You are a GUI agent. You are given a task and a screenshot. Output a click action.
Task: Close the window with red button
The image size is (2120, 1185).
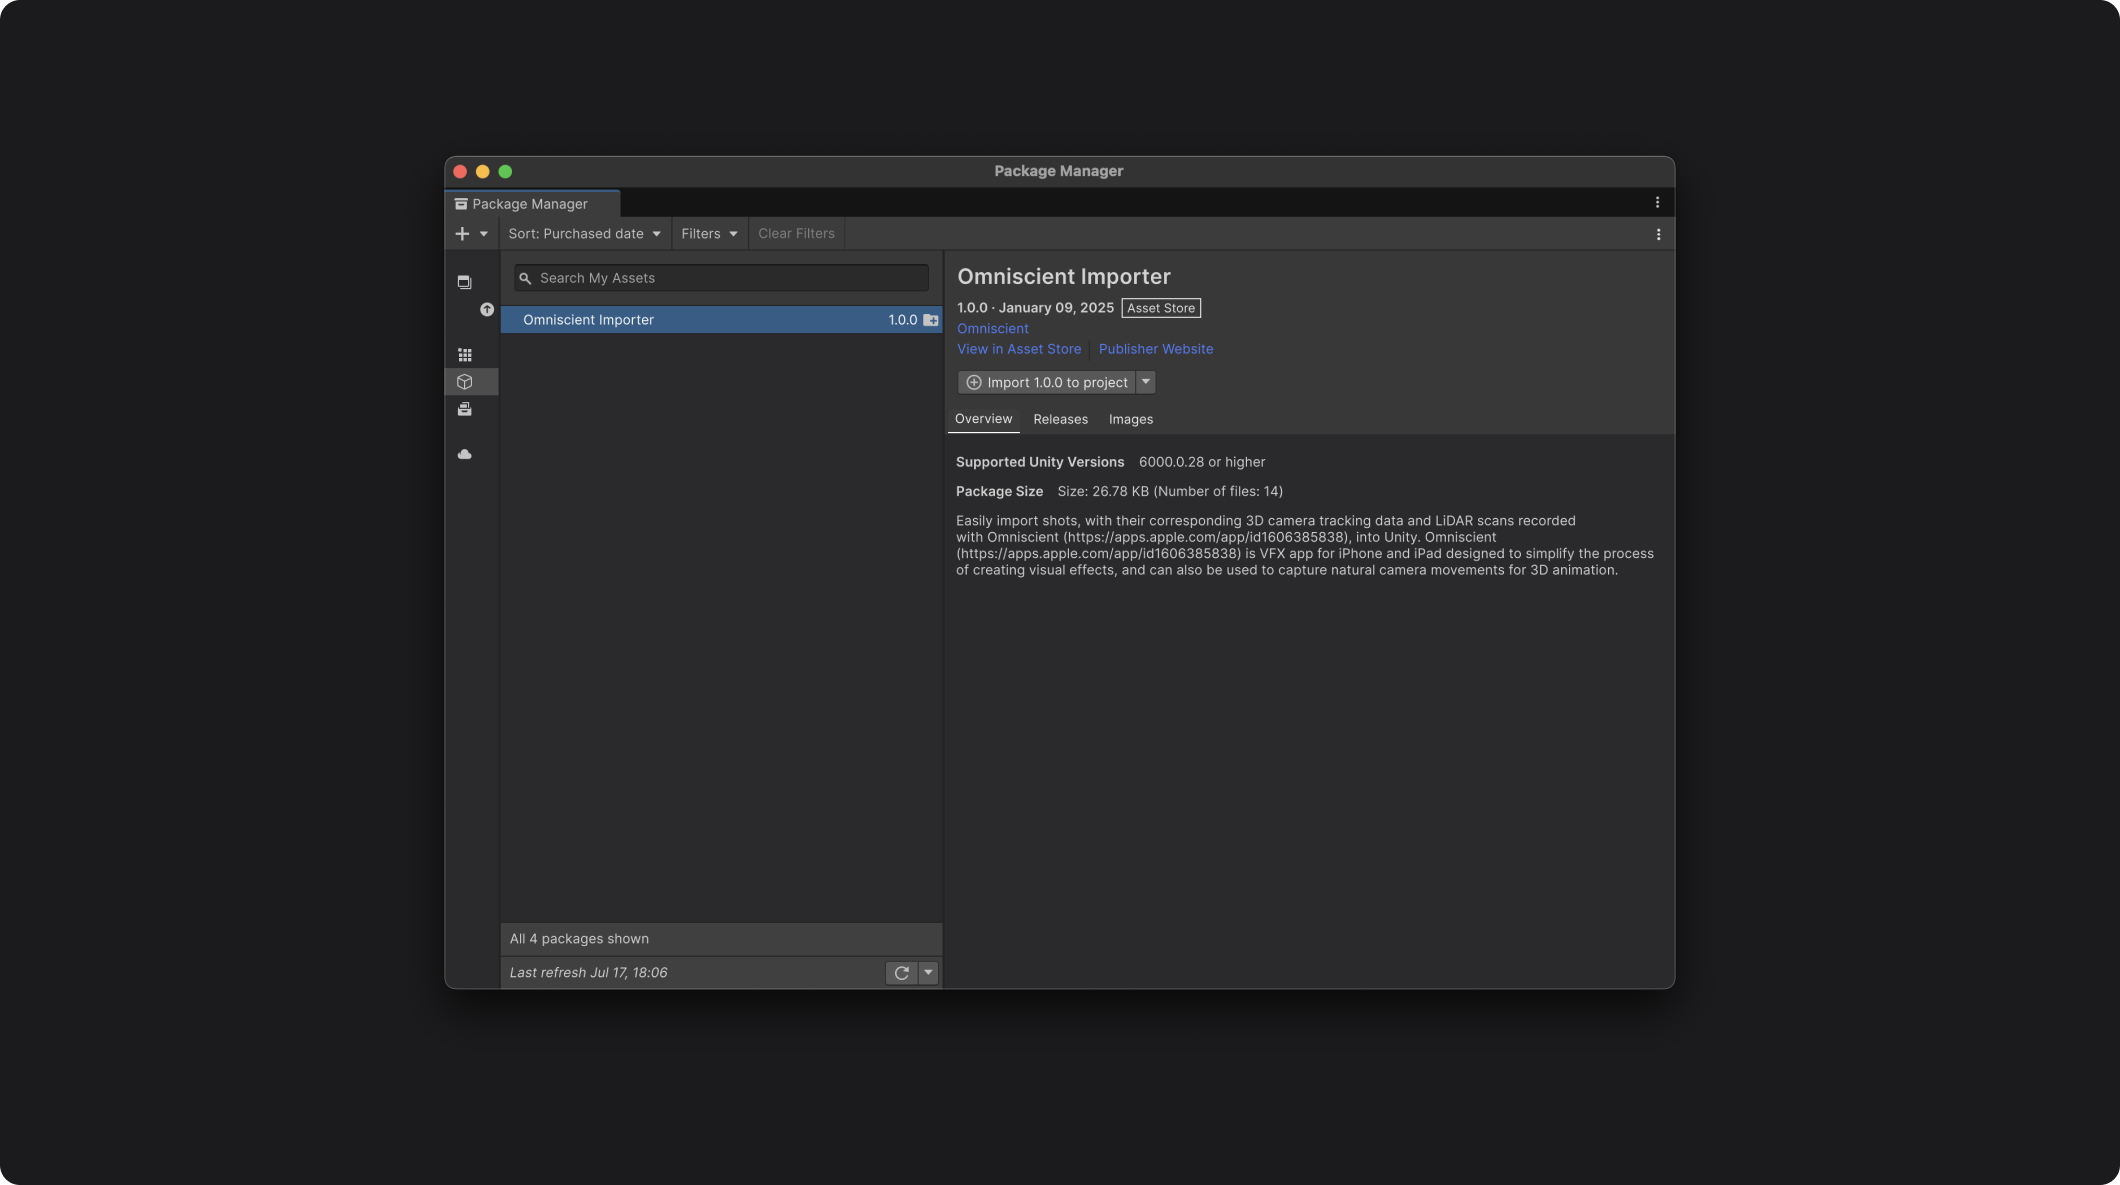[x=460, y=172]
